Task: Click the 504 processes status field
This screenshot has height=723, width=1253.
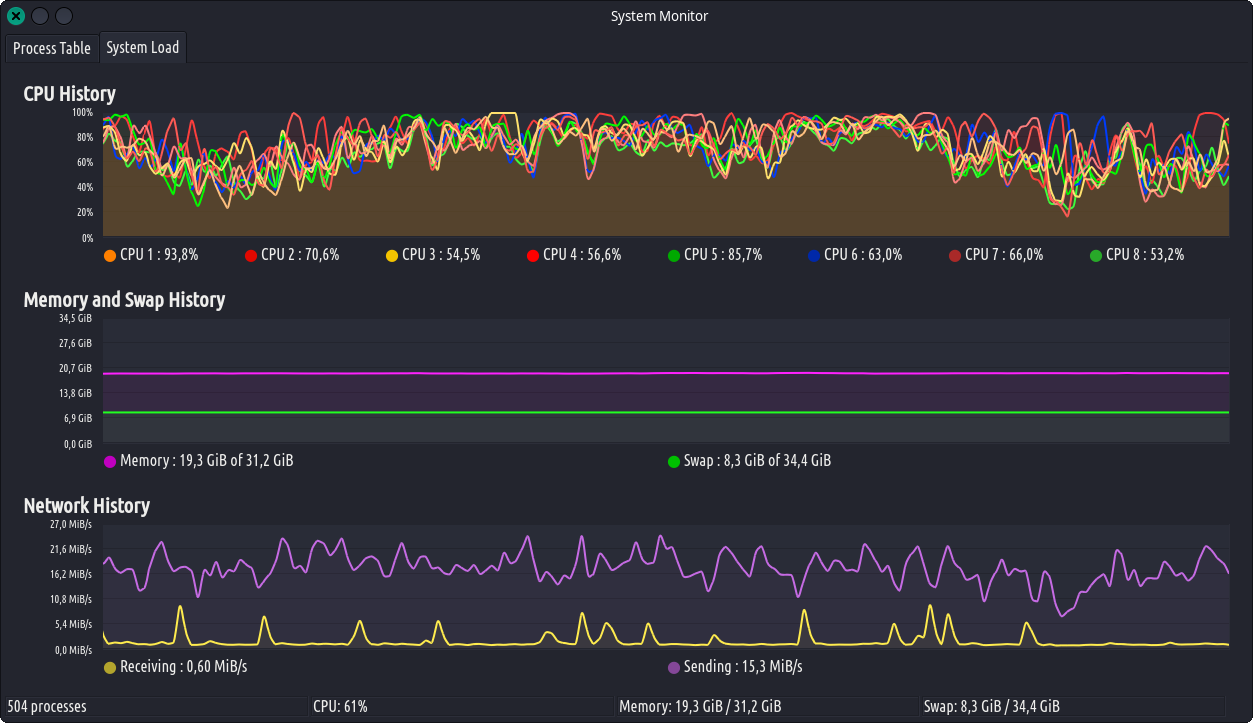Action: (x=155, y=707)
